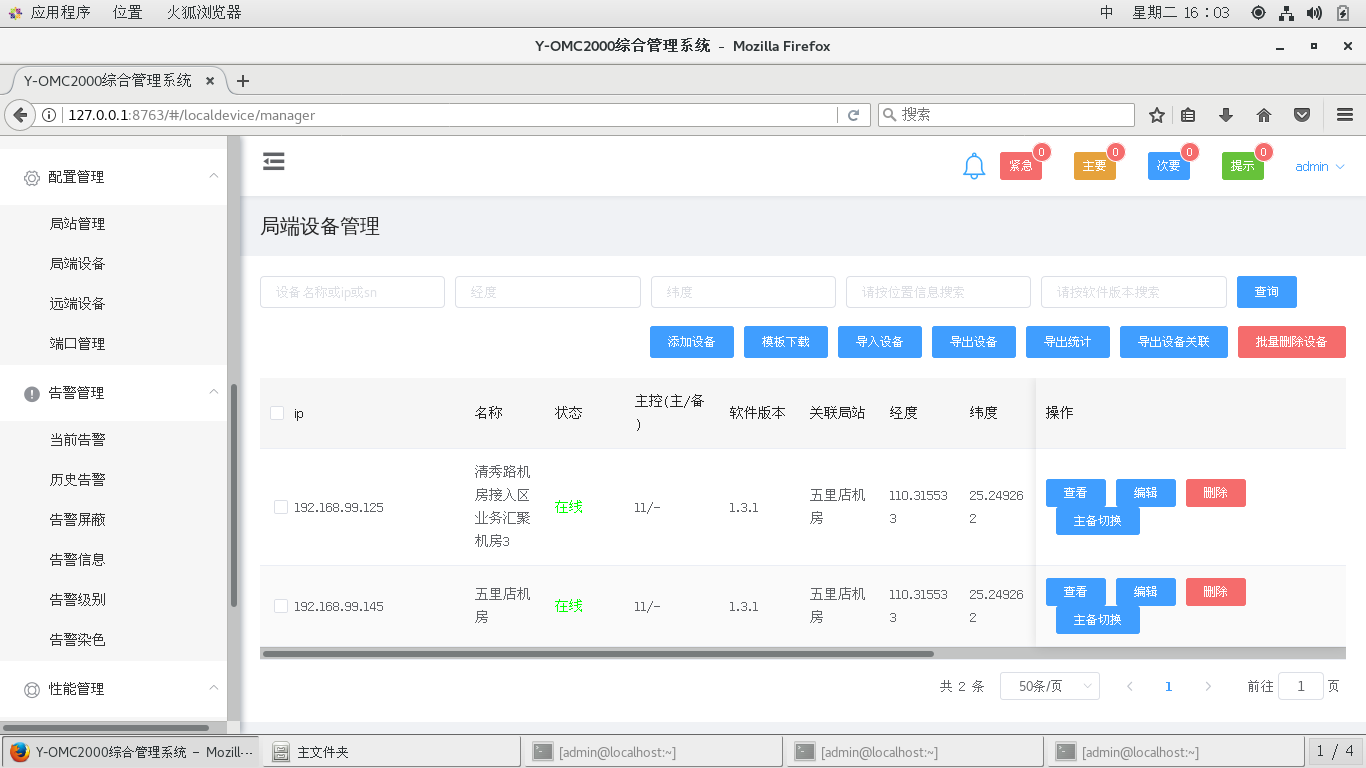Open the Pocket icon in the toolbar

pos(1302,115)
